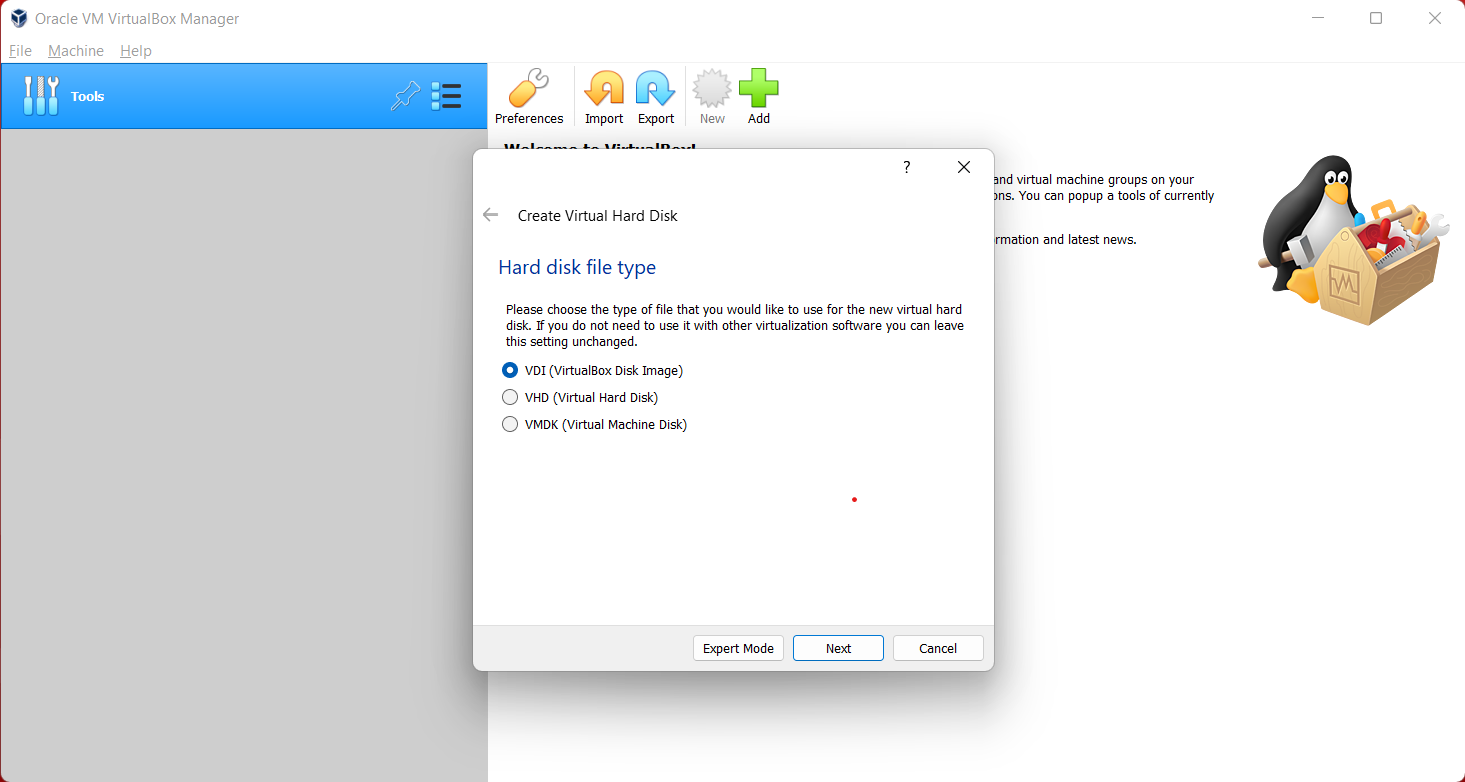Cancel the Create Virtual Hard Disk dialog
Viewport: 1465px width, 782px height.
tap(938, 648)
